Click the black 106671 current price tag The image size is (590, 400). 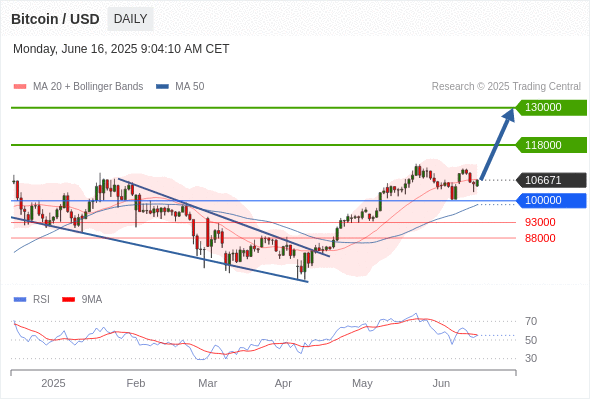click(x=551, y=180)
